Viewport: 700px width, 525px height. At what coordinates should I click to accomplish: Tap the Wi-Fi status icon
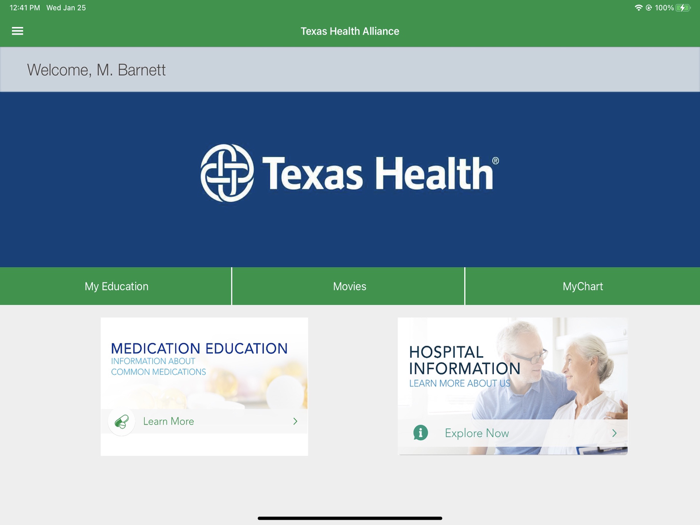tap(638, 8)
